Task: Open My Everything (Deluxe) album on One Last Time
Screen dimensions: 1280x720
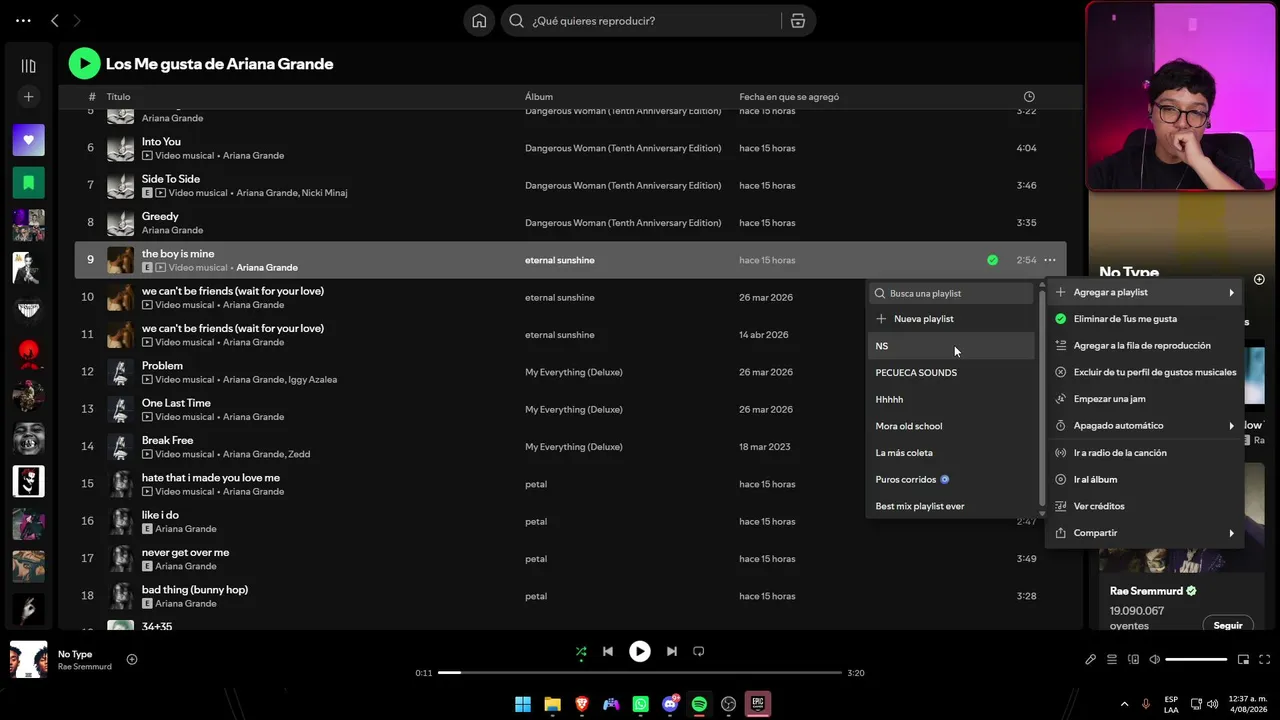Action: pyautogui.click(x=574, y=410)
